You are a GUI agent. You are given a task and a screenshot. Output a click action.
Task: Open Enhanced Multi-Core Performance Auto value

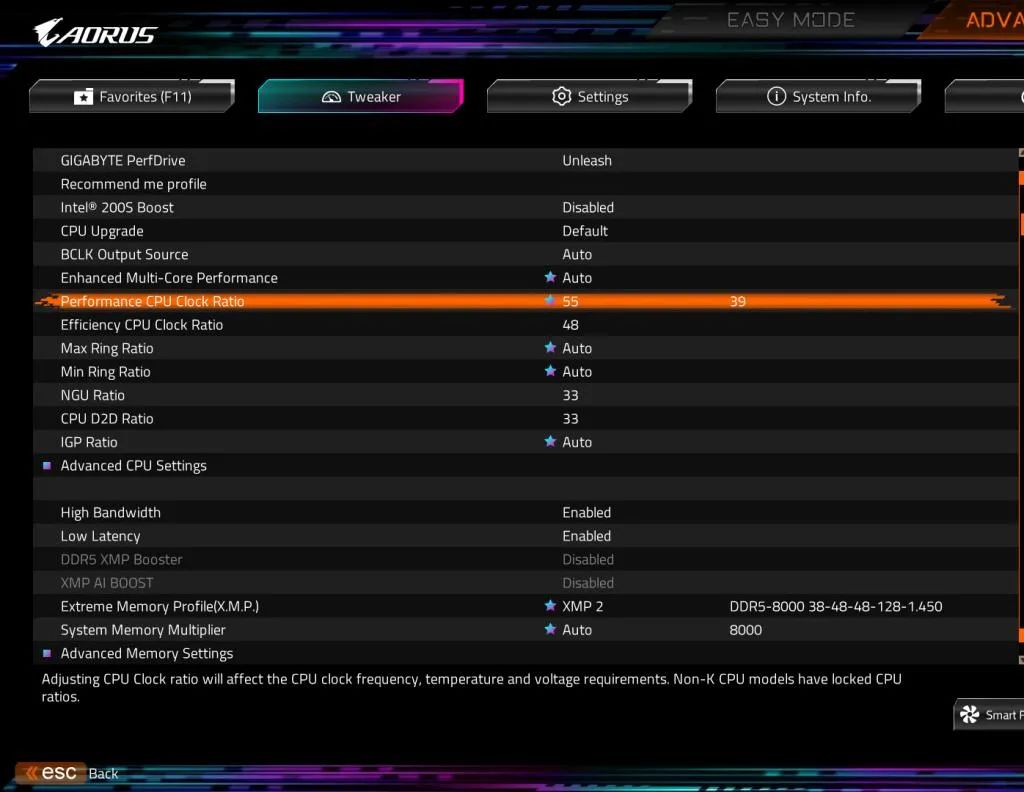coord(577,277)
